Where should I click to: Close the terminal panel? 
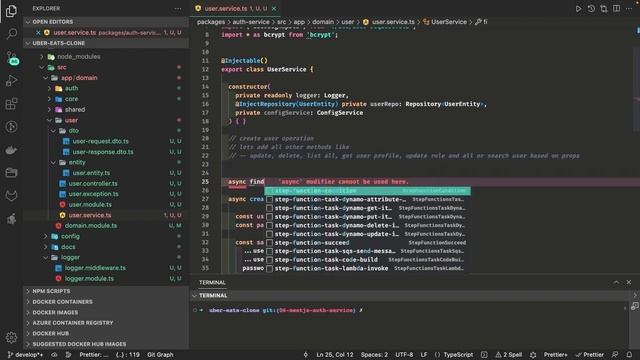629,282
